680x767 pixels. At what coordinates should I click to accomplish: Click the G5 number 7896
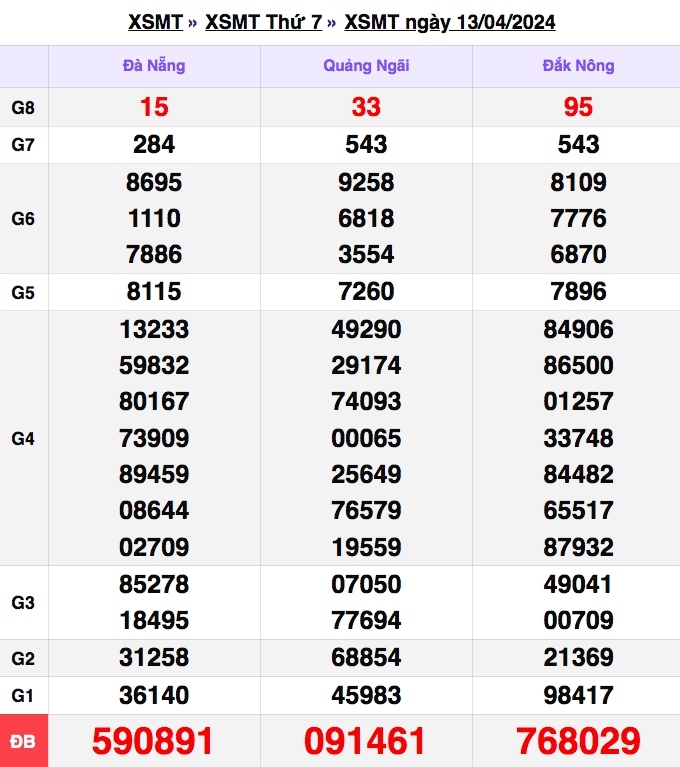point(578,292)
